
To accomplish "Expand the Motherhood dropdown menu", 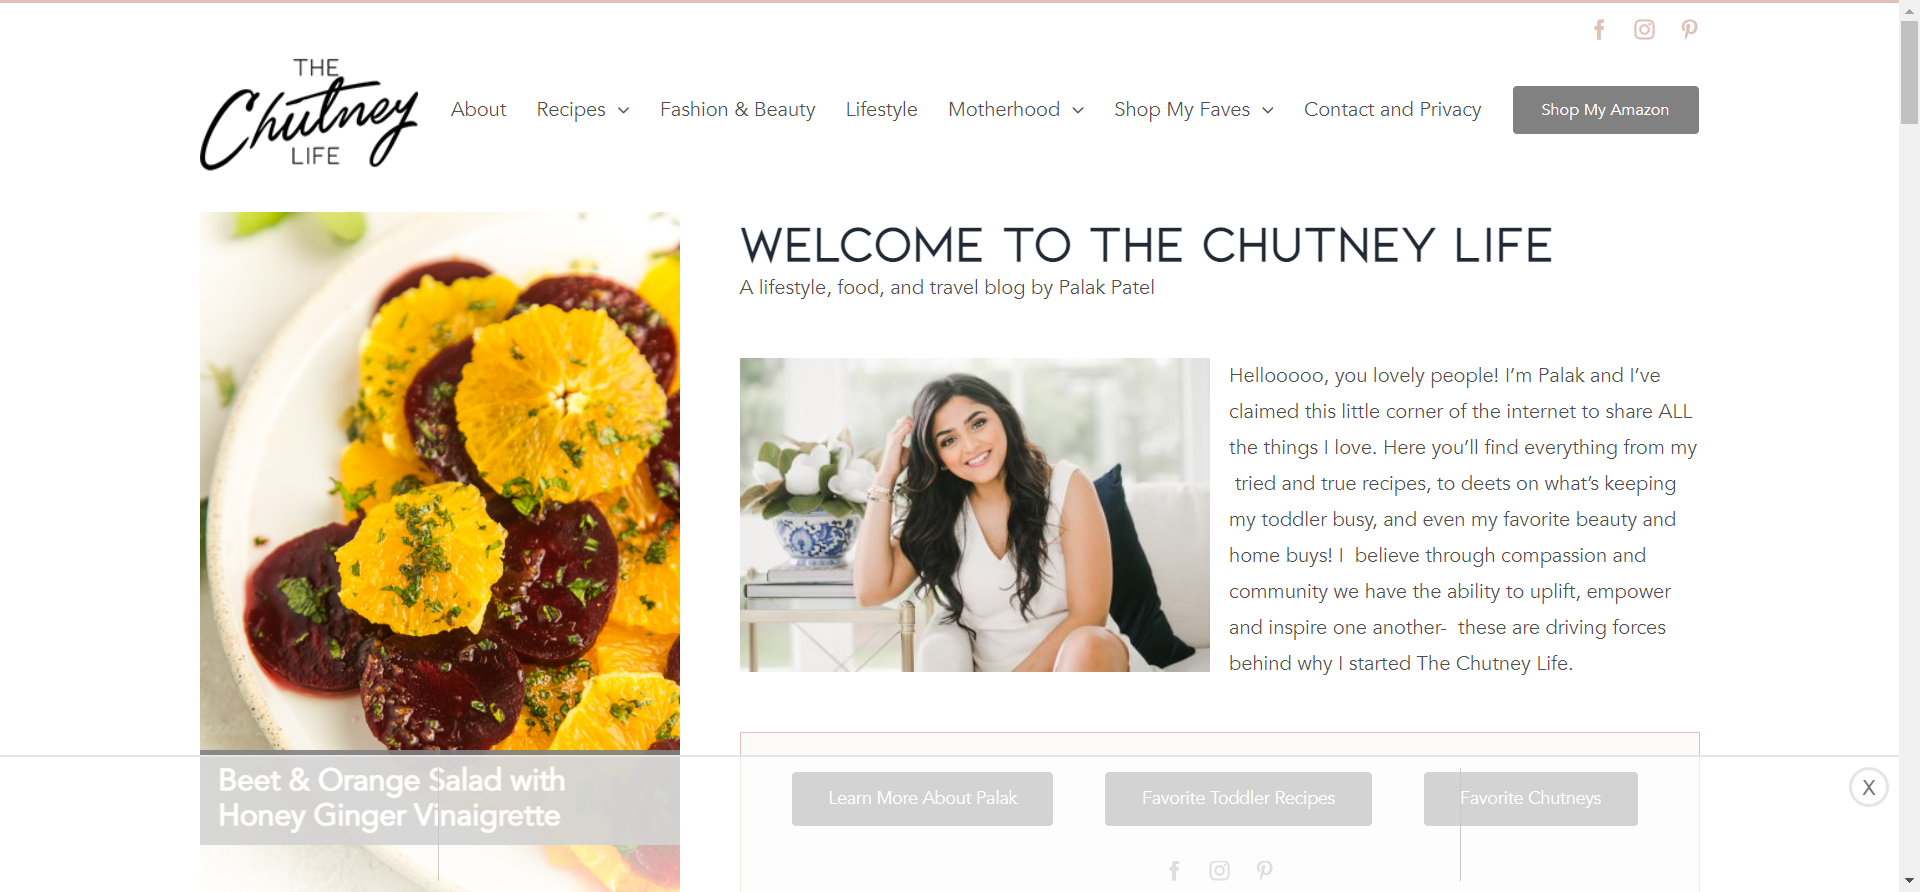I will click(x=1016, y=109).
